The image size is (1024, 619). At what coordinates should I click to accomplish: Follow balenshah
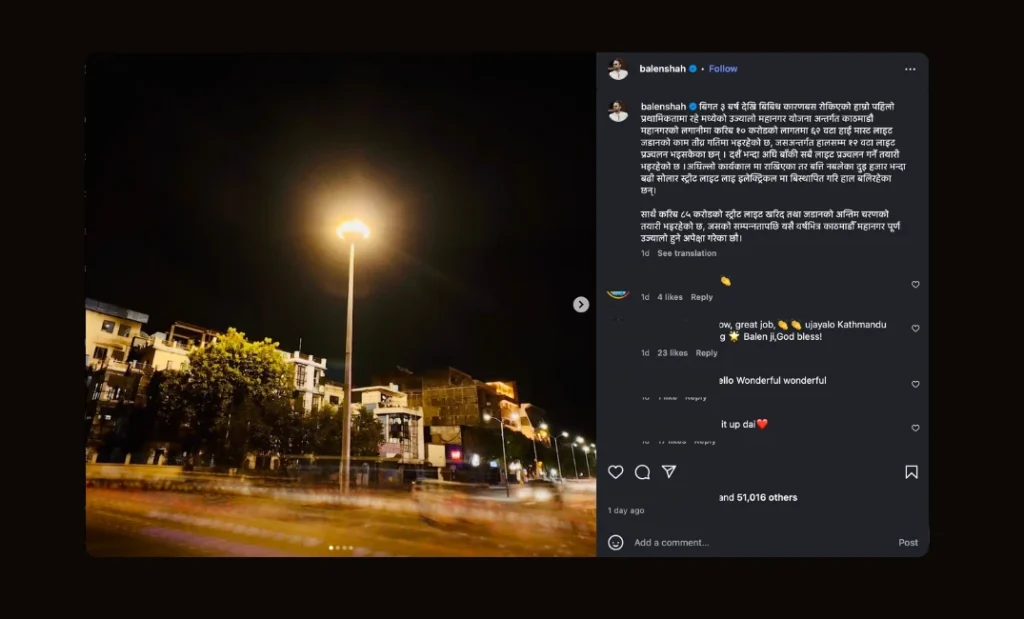[723, 69]
